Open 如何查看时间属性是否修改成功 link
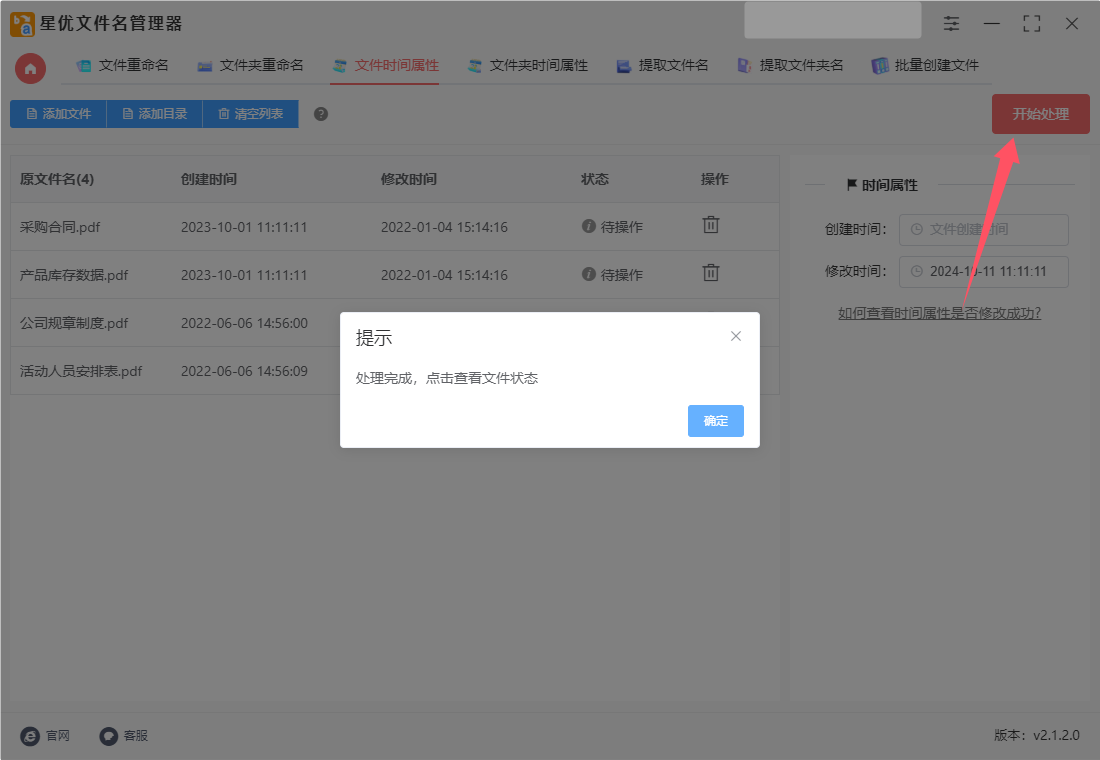1100x760 pixels. tap(939, 313)
